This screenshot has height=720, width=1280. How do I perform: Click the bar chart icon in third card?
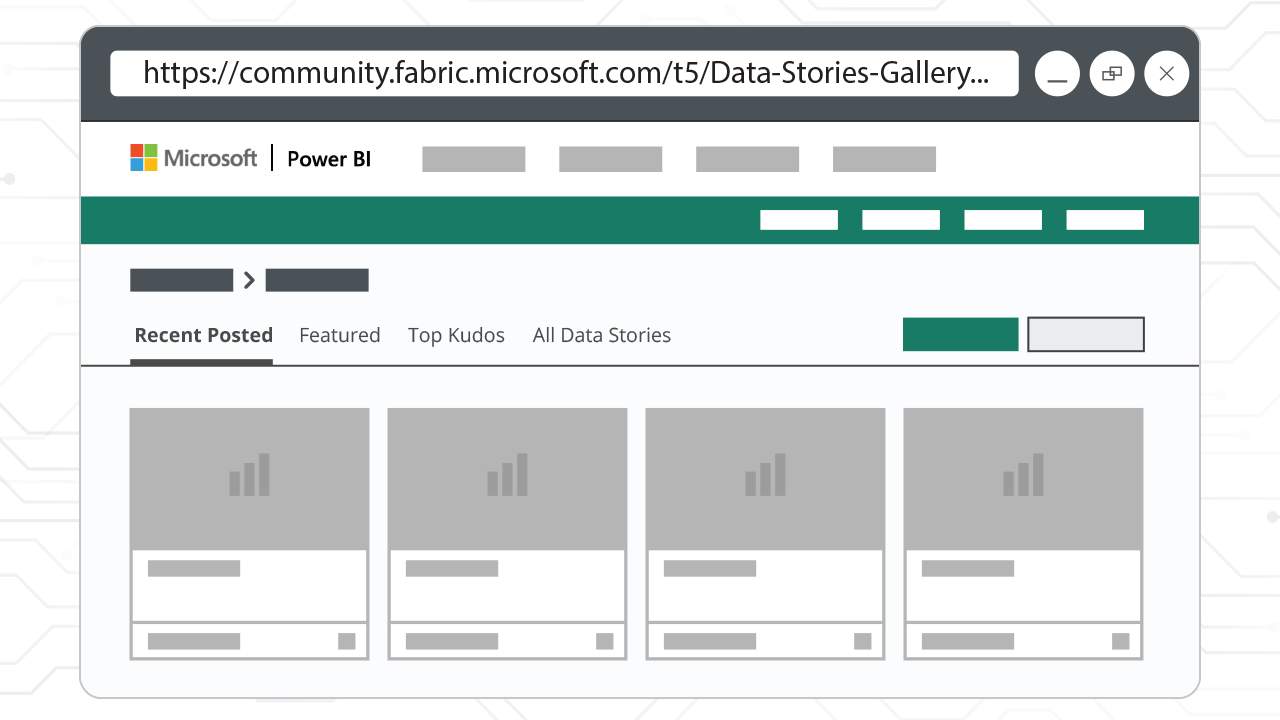765,475
